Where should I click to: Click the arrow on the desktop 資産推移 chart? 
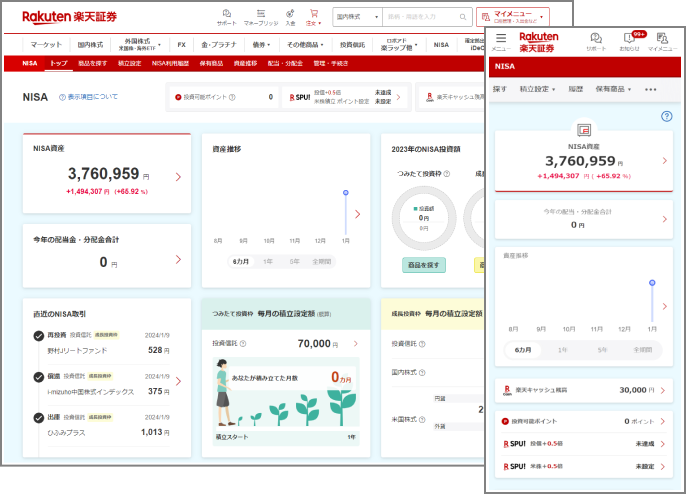357,214
